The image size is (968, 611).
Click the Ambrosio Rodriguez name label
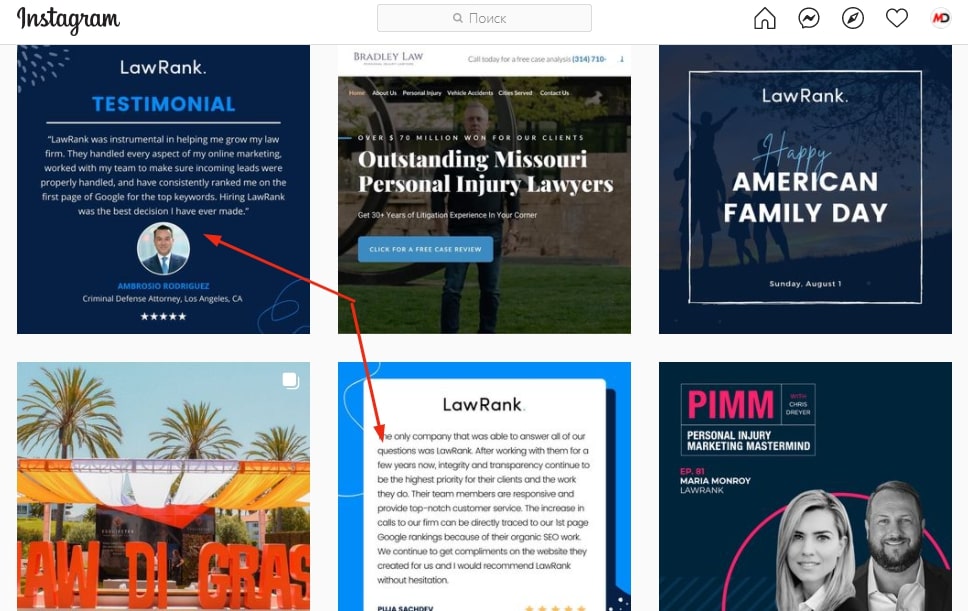[163, 286]
